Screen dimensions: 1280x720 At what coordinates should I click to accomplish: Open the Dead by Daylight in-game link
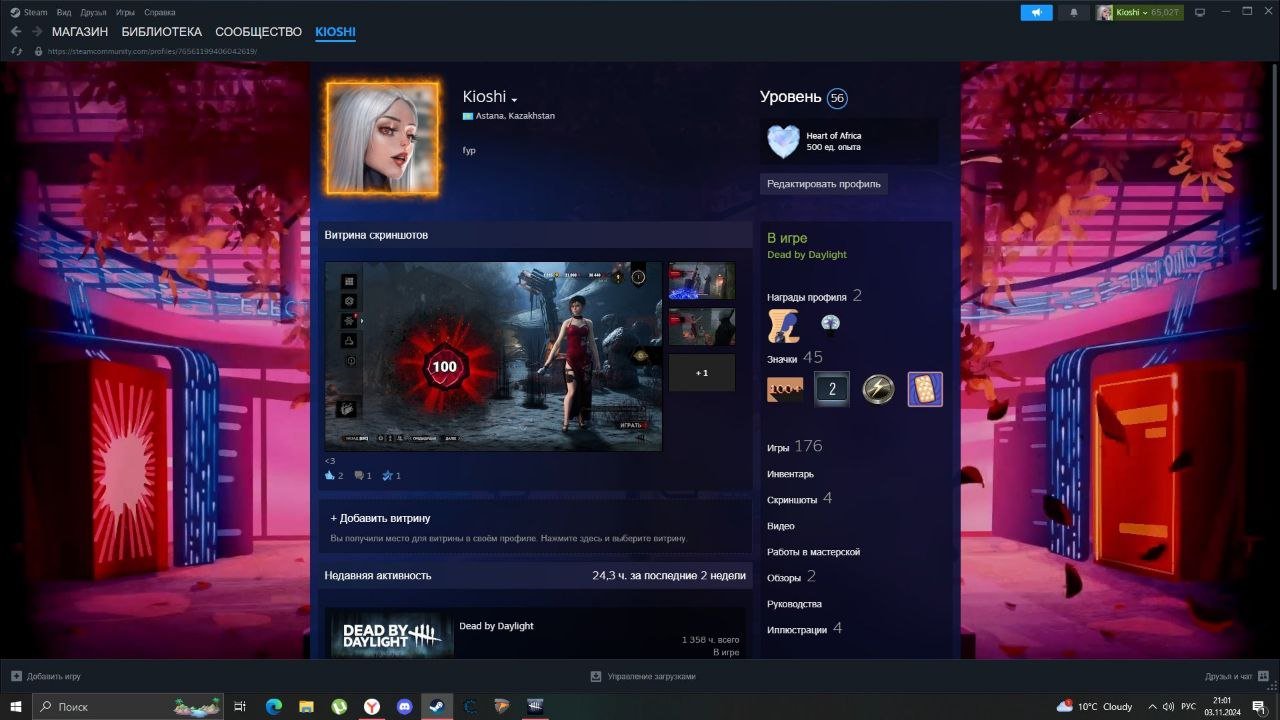807,255
